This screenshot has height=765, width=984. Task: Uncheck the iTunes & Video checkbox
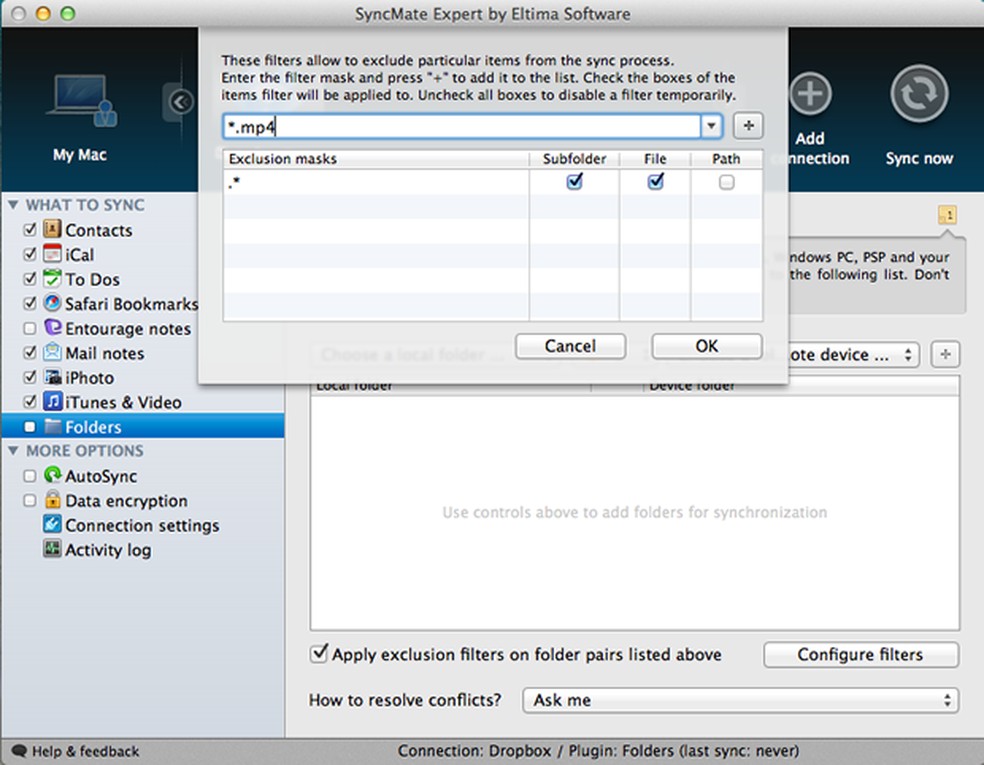click(x=29, y=401)
